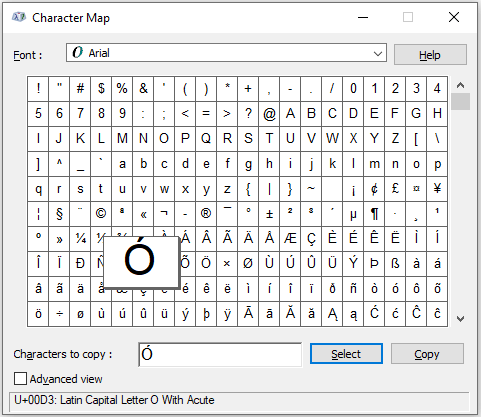
Task: Select the plus-minus ± symbol
Action: pos(269,214)
